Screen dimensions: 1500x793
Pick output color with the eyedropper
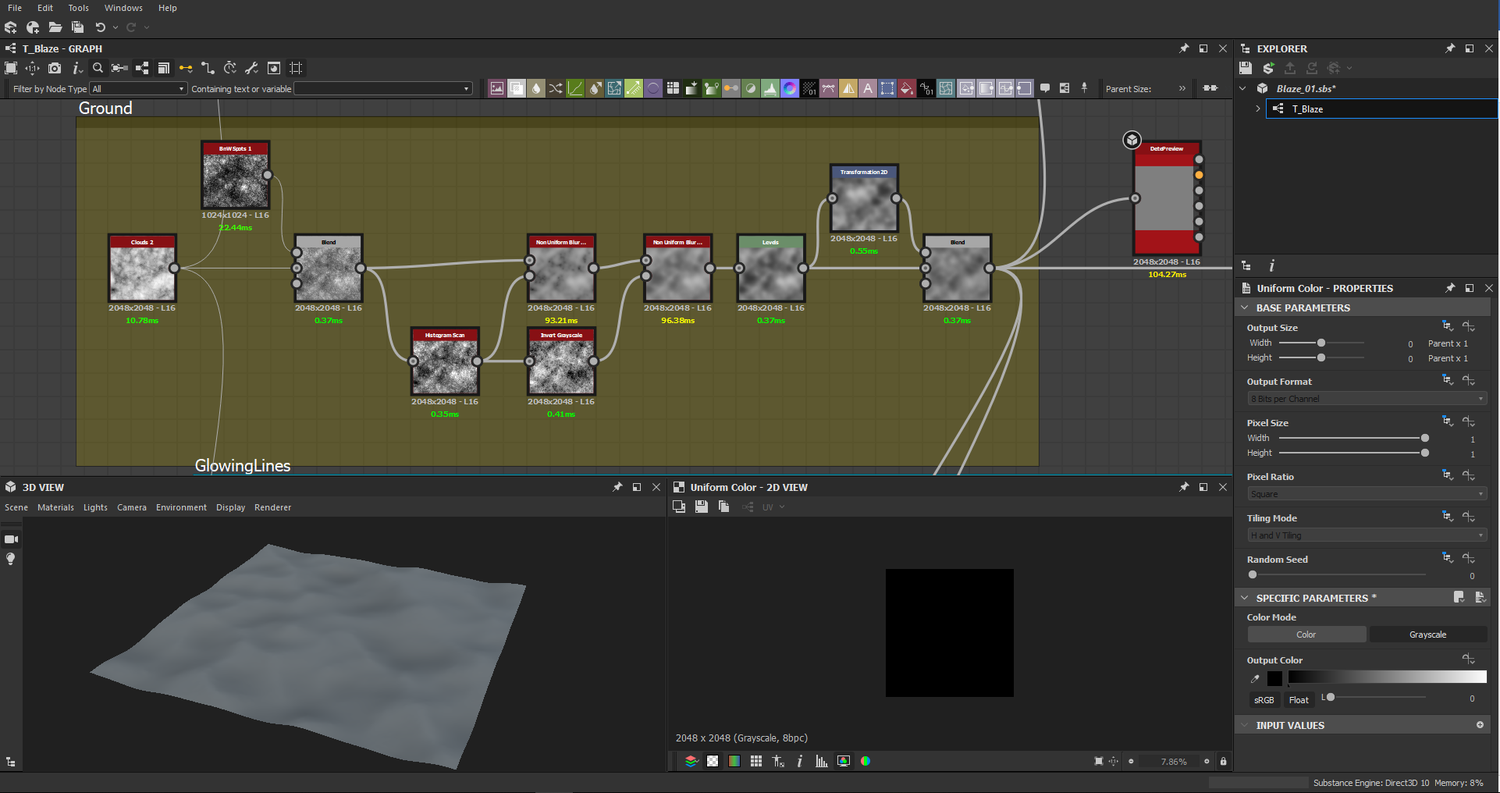[x=1256, y=679]
